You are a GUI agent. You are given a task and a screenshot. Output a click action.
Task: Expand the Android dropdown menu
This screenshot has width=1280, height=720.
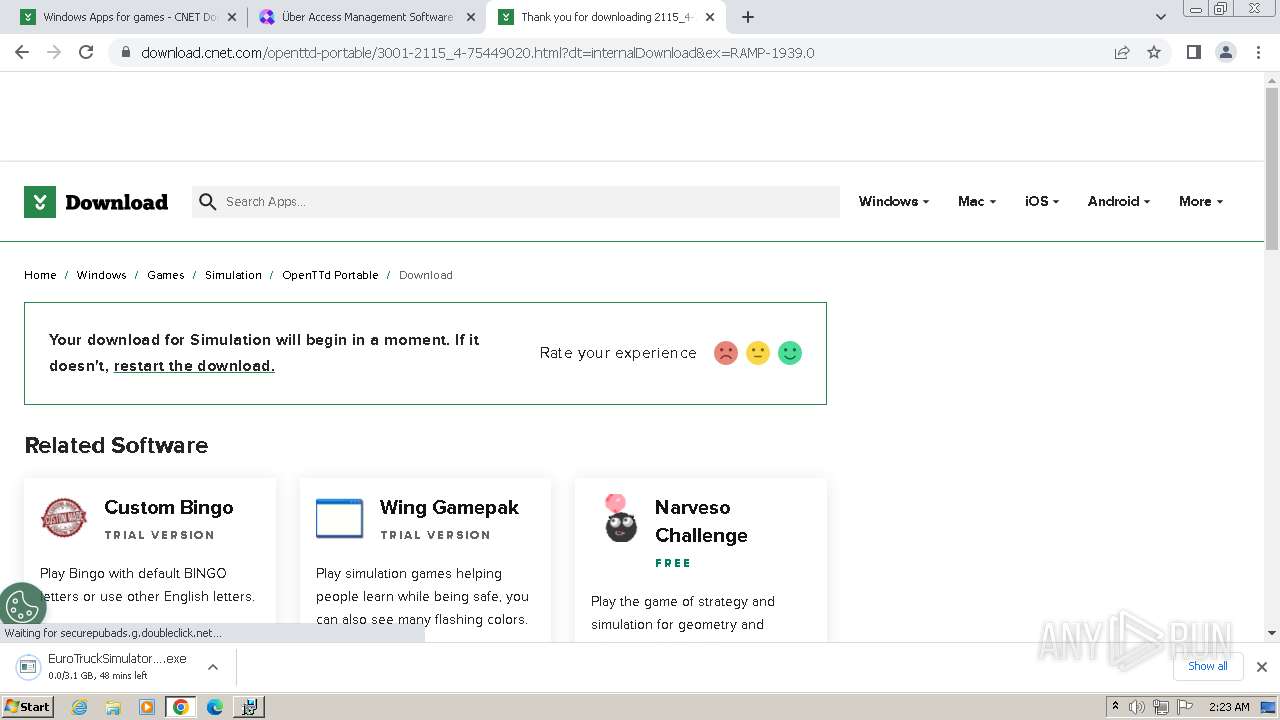pos(1119,201)
